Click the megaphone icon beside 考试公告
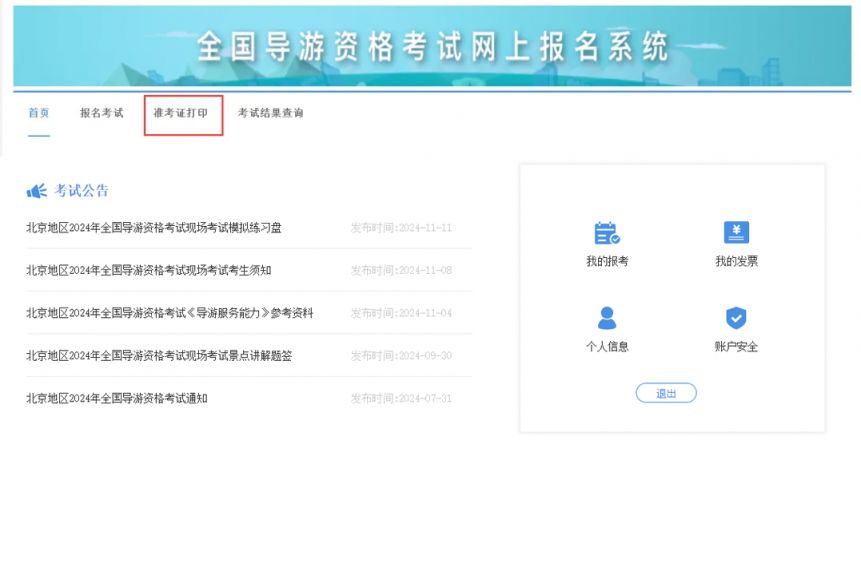861x583 pixels. [x=37, y=191]
